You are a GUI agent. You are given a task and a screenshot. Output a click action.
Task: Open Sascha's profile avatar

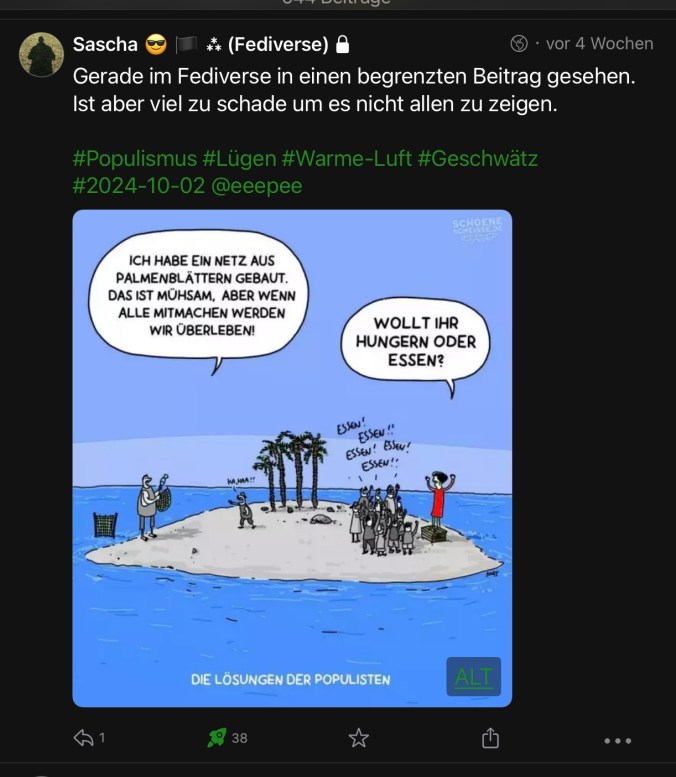click(x=41, y=55)
